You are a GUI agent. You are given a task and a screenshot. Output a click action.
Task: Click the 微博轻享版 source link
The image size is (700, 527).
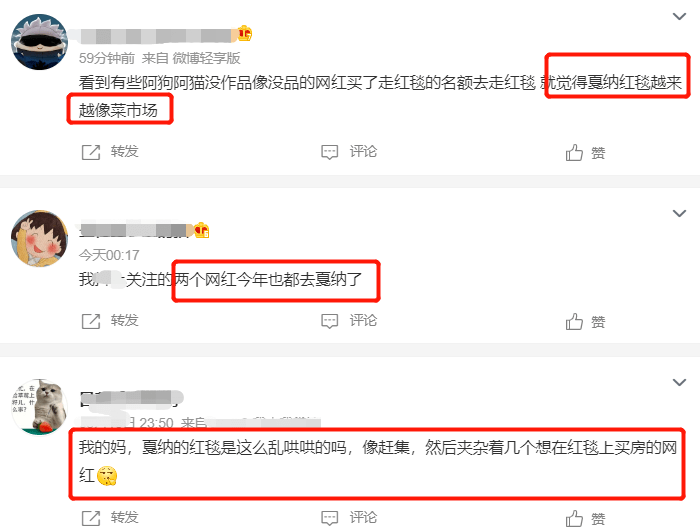(x=206, y=58)
